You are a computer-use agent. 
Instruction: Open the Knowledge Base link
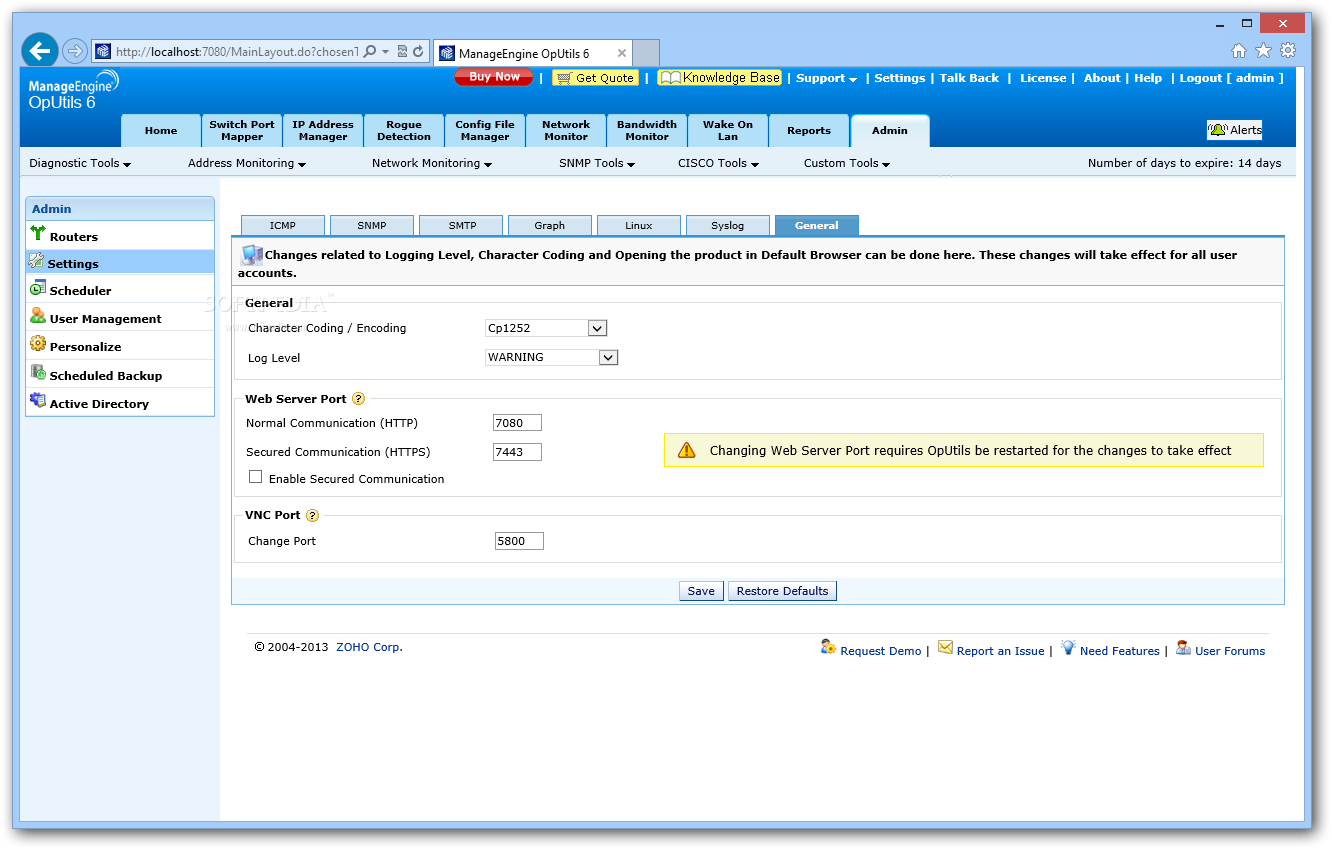pyautogui.click(x=719, y=78)
